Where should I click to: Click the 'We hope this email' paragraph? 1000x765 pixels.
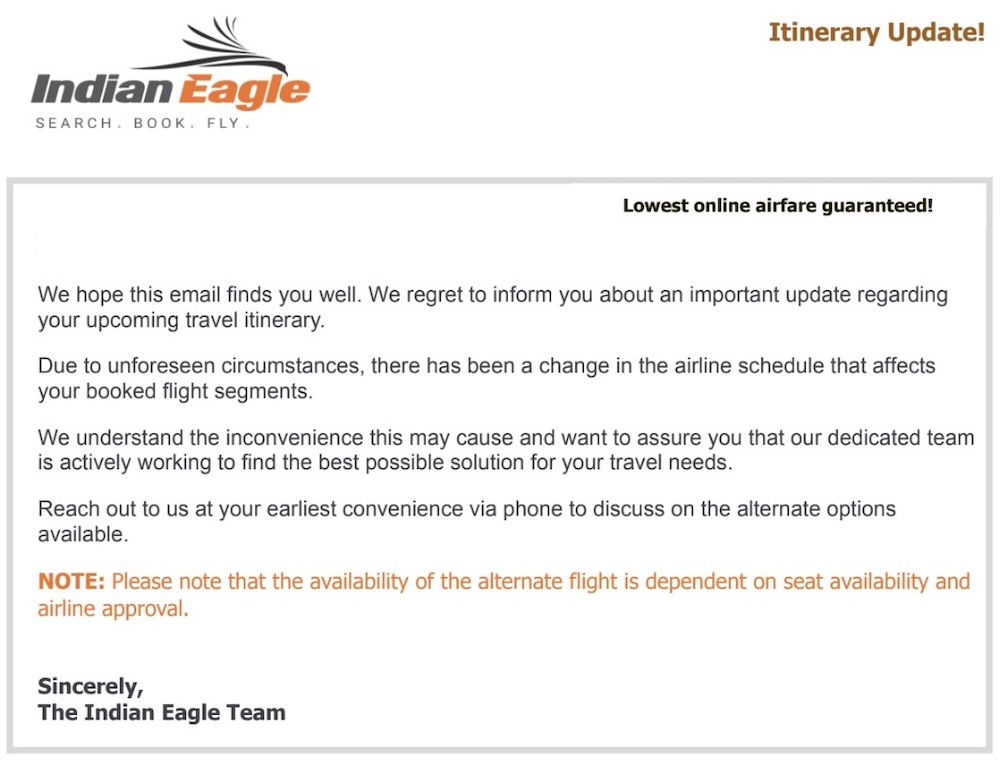492,307
